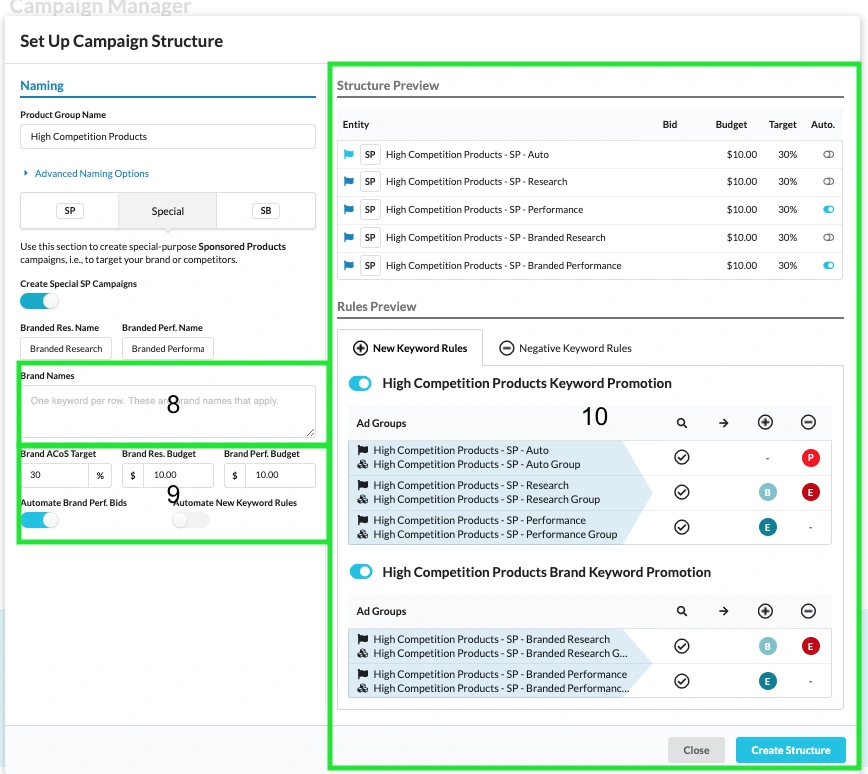Screen dimensions: 868x774
Task: Click the Brand Names text area
Action: point(168,411)
